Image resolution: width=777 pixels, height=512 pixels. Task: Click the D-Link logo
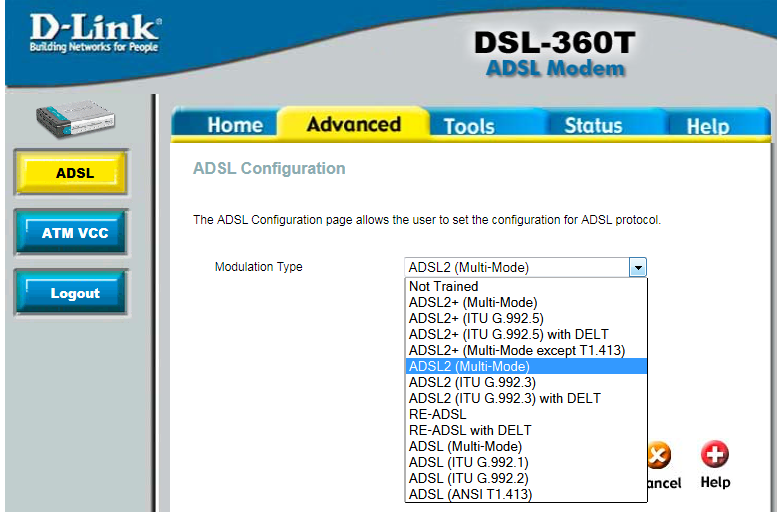(x=95, y=33)
